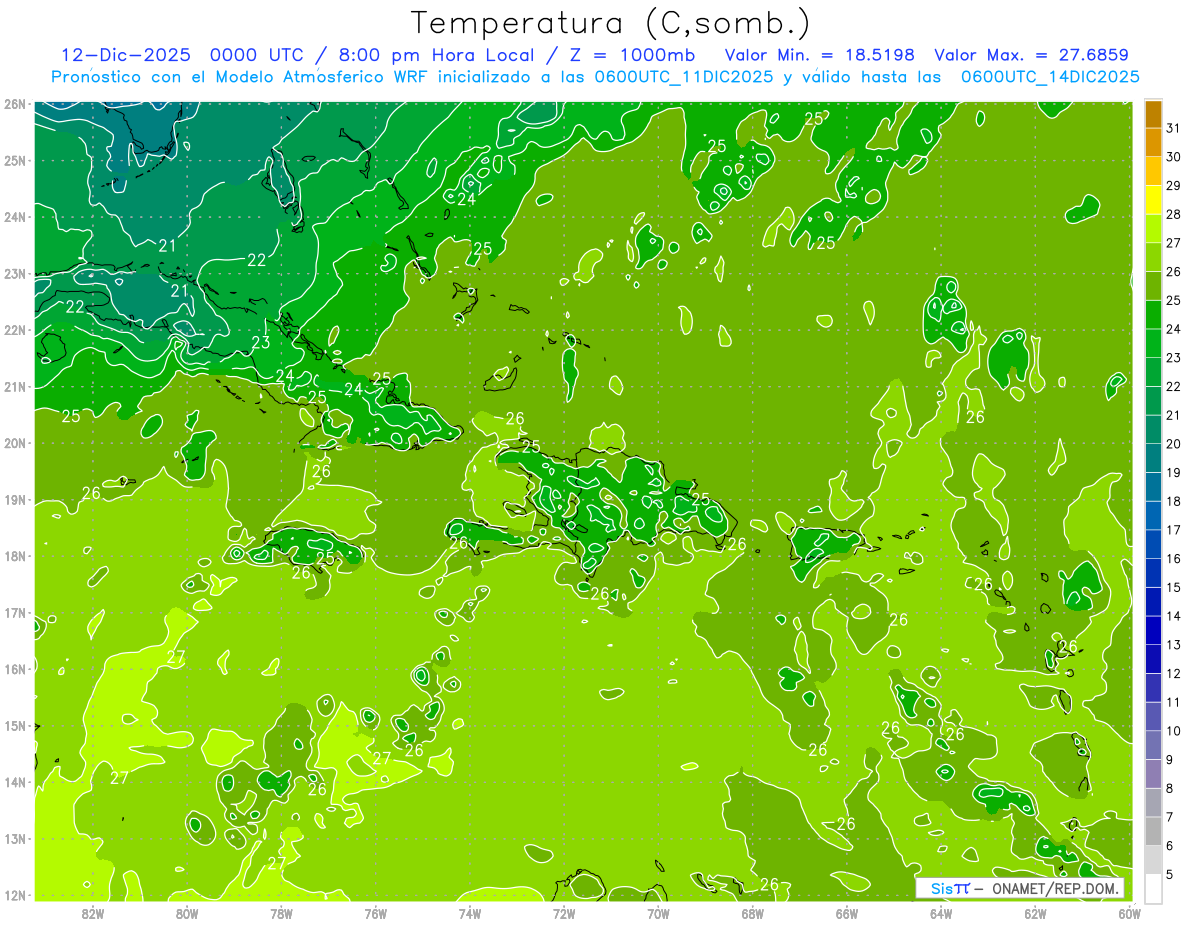Click the "12N" latitude axis label
Image resolution: width=1200 pixels, height=927 pixels.
click(15, 895)
